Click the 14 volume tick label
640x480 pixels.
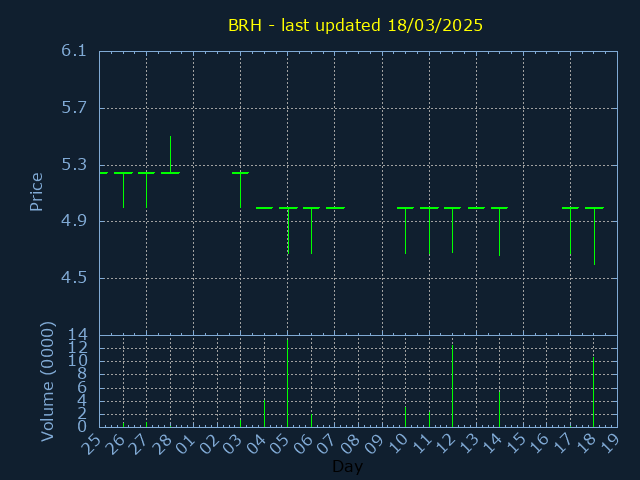77,336
